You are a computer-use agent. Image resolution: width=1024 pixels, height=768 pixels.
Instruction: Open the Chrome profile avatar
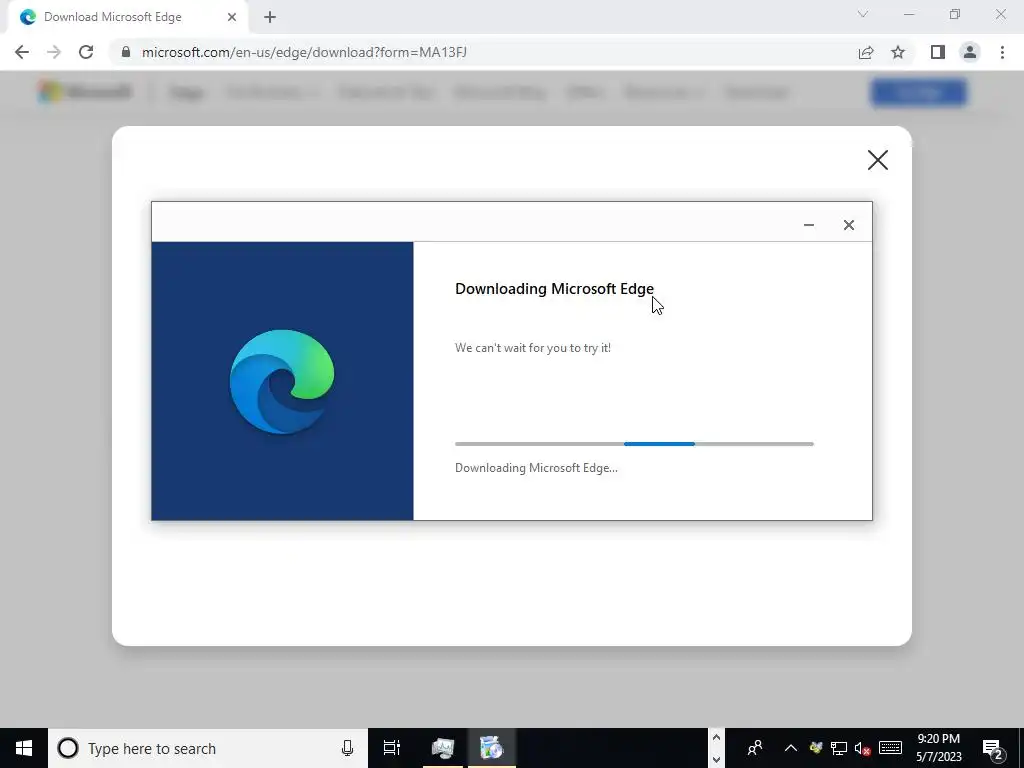point(970,52)
